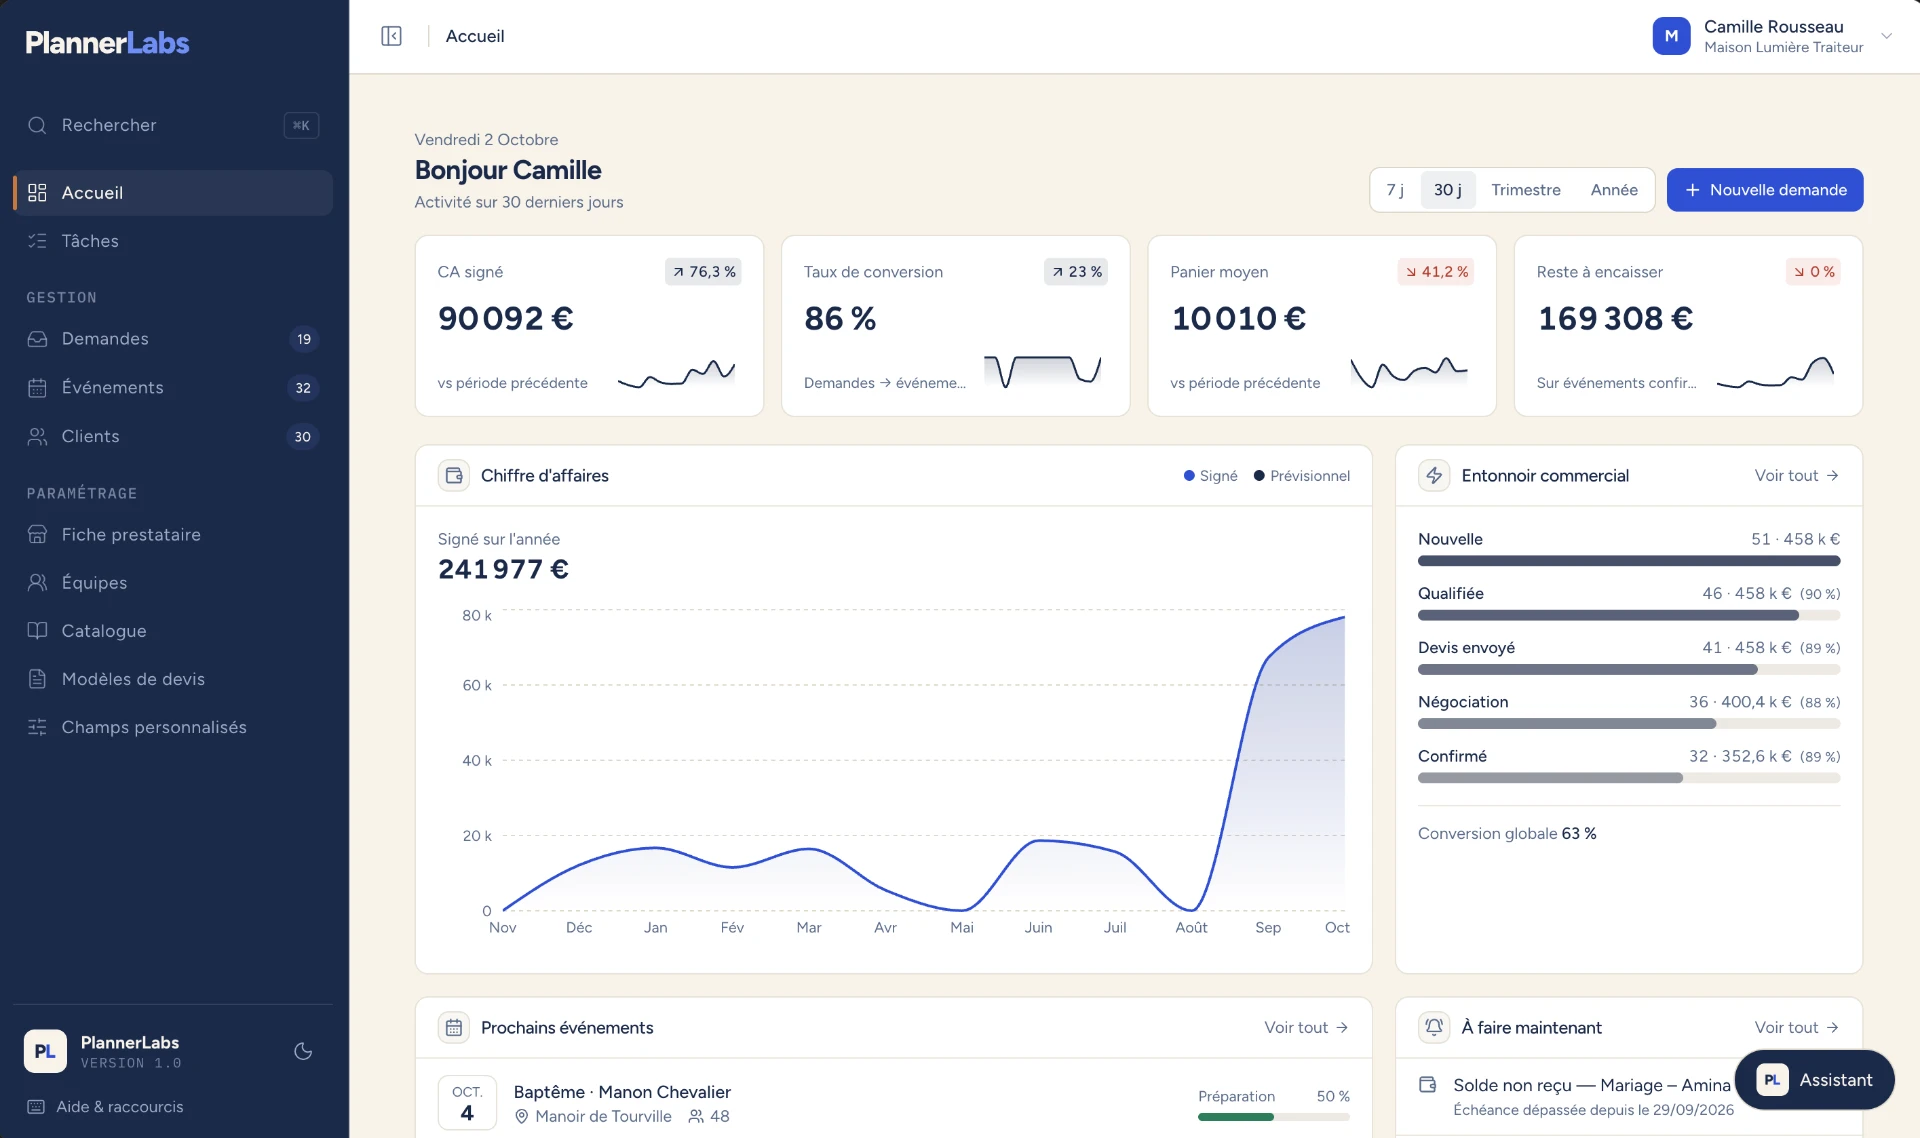Click the Aide & raccourcis keyboard icon

click(36, 1107)
